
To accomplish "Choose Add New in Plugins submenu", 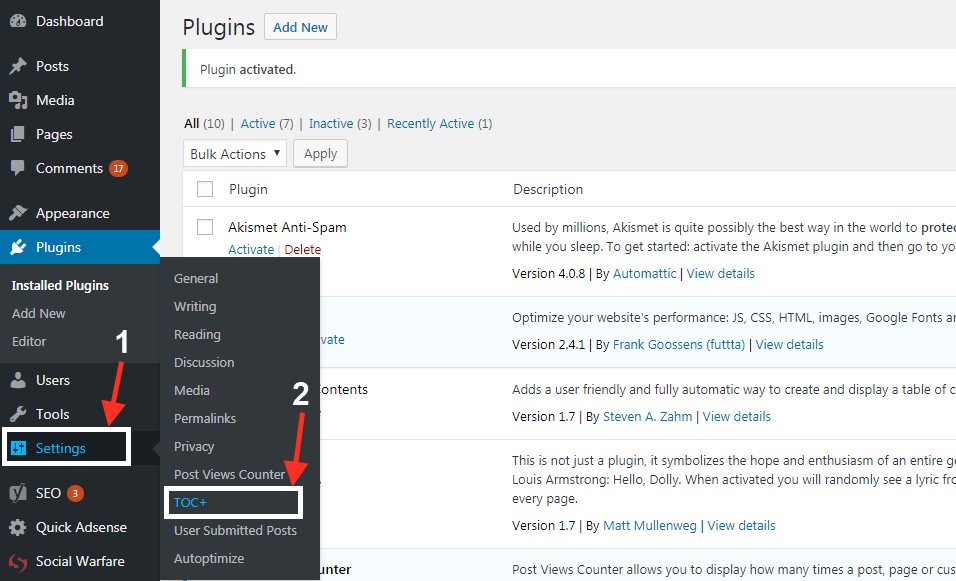I will coord(38,313).
